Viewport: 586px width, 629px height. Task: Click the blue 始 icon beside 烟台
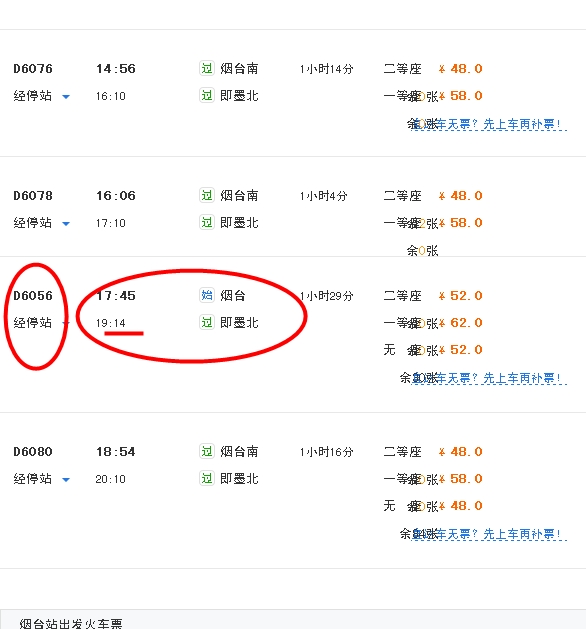[207, 296]
